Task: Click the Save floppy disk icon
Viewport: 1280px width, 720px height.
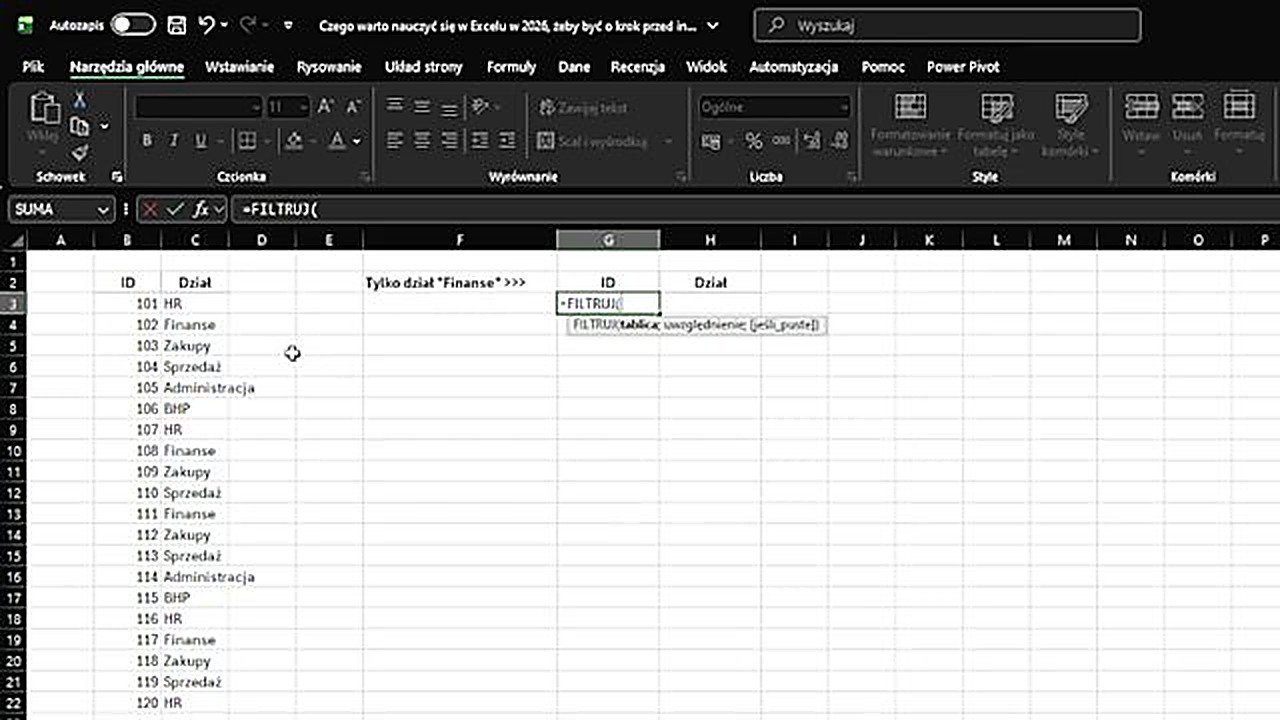Action: 177,26
